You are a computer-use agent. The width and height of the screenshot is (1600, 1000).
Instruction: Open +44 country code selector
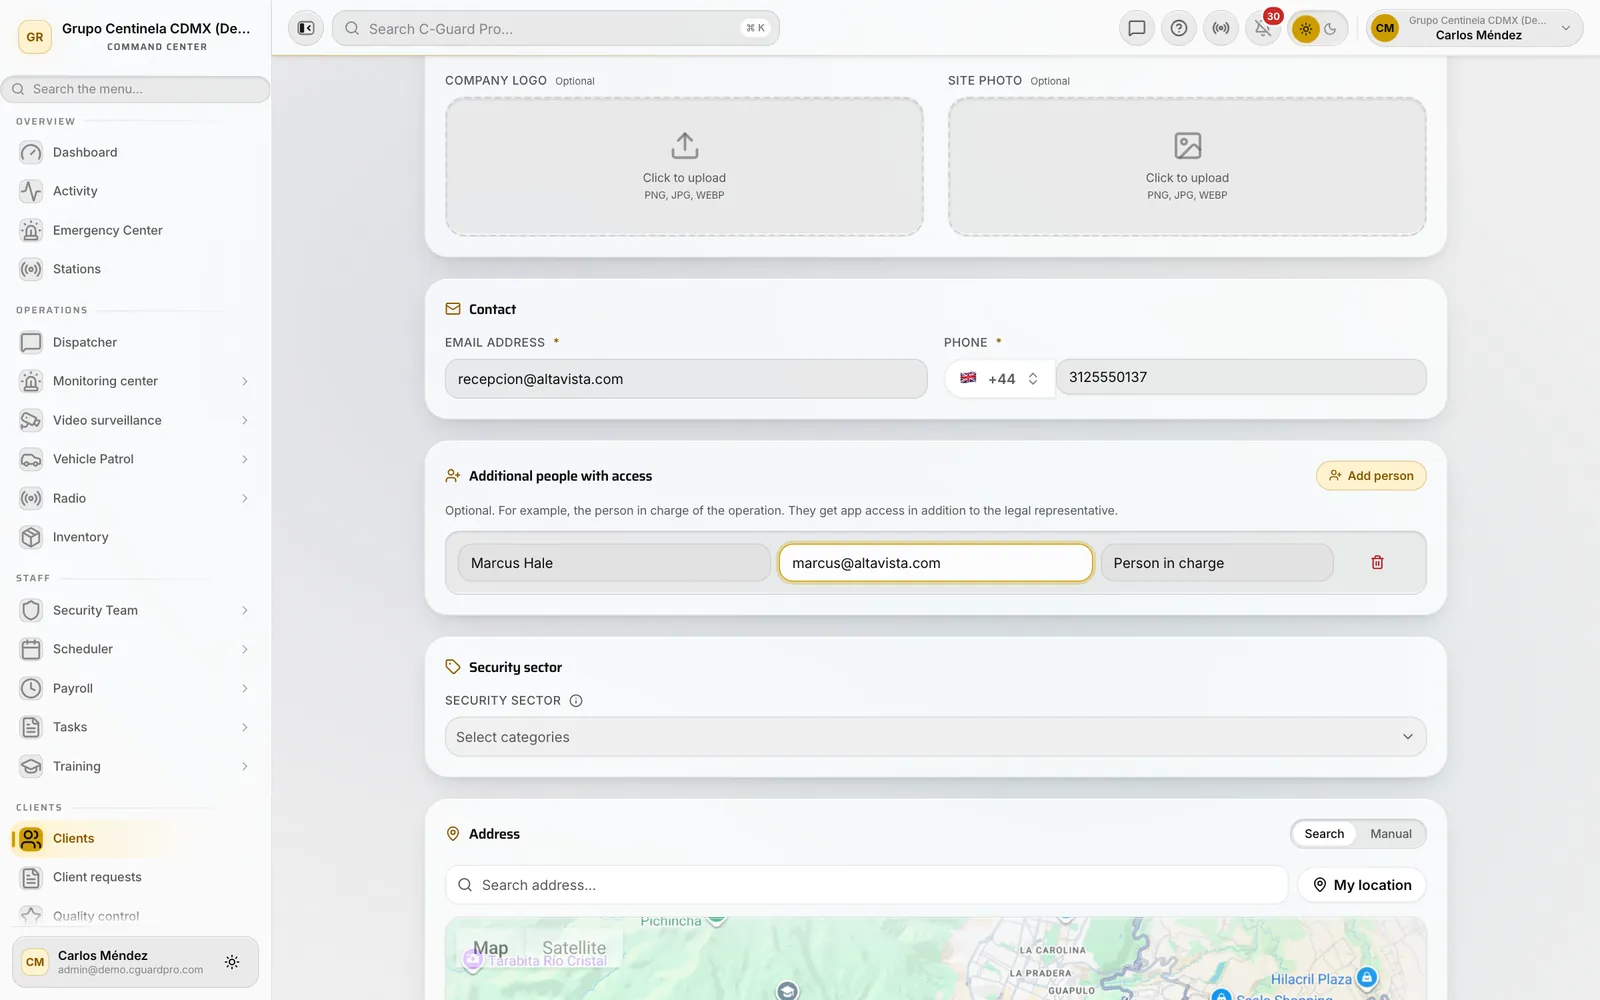tap(999, 378)
